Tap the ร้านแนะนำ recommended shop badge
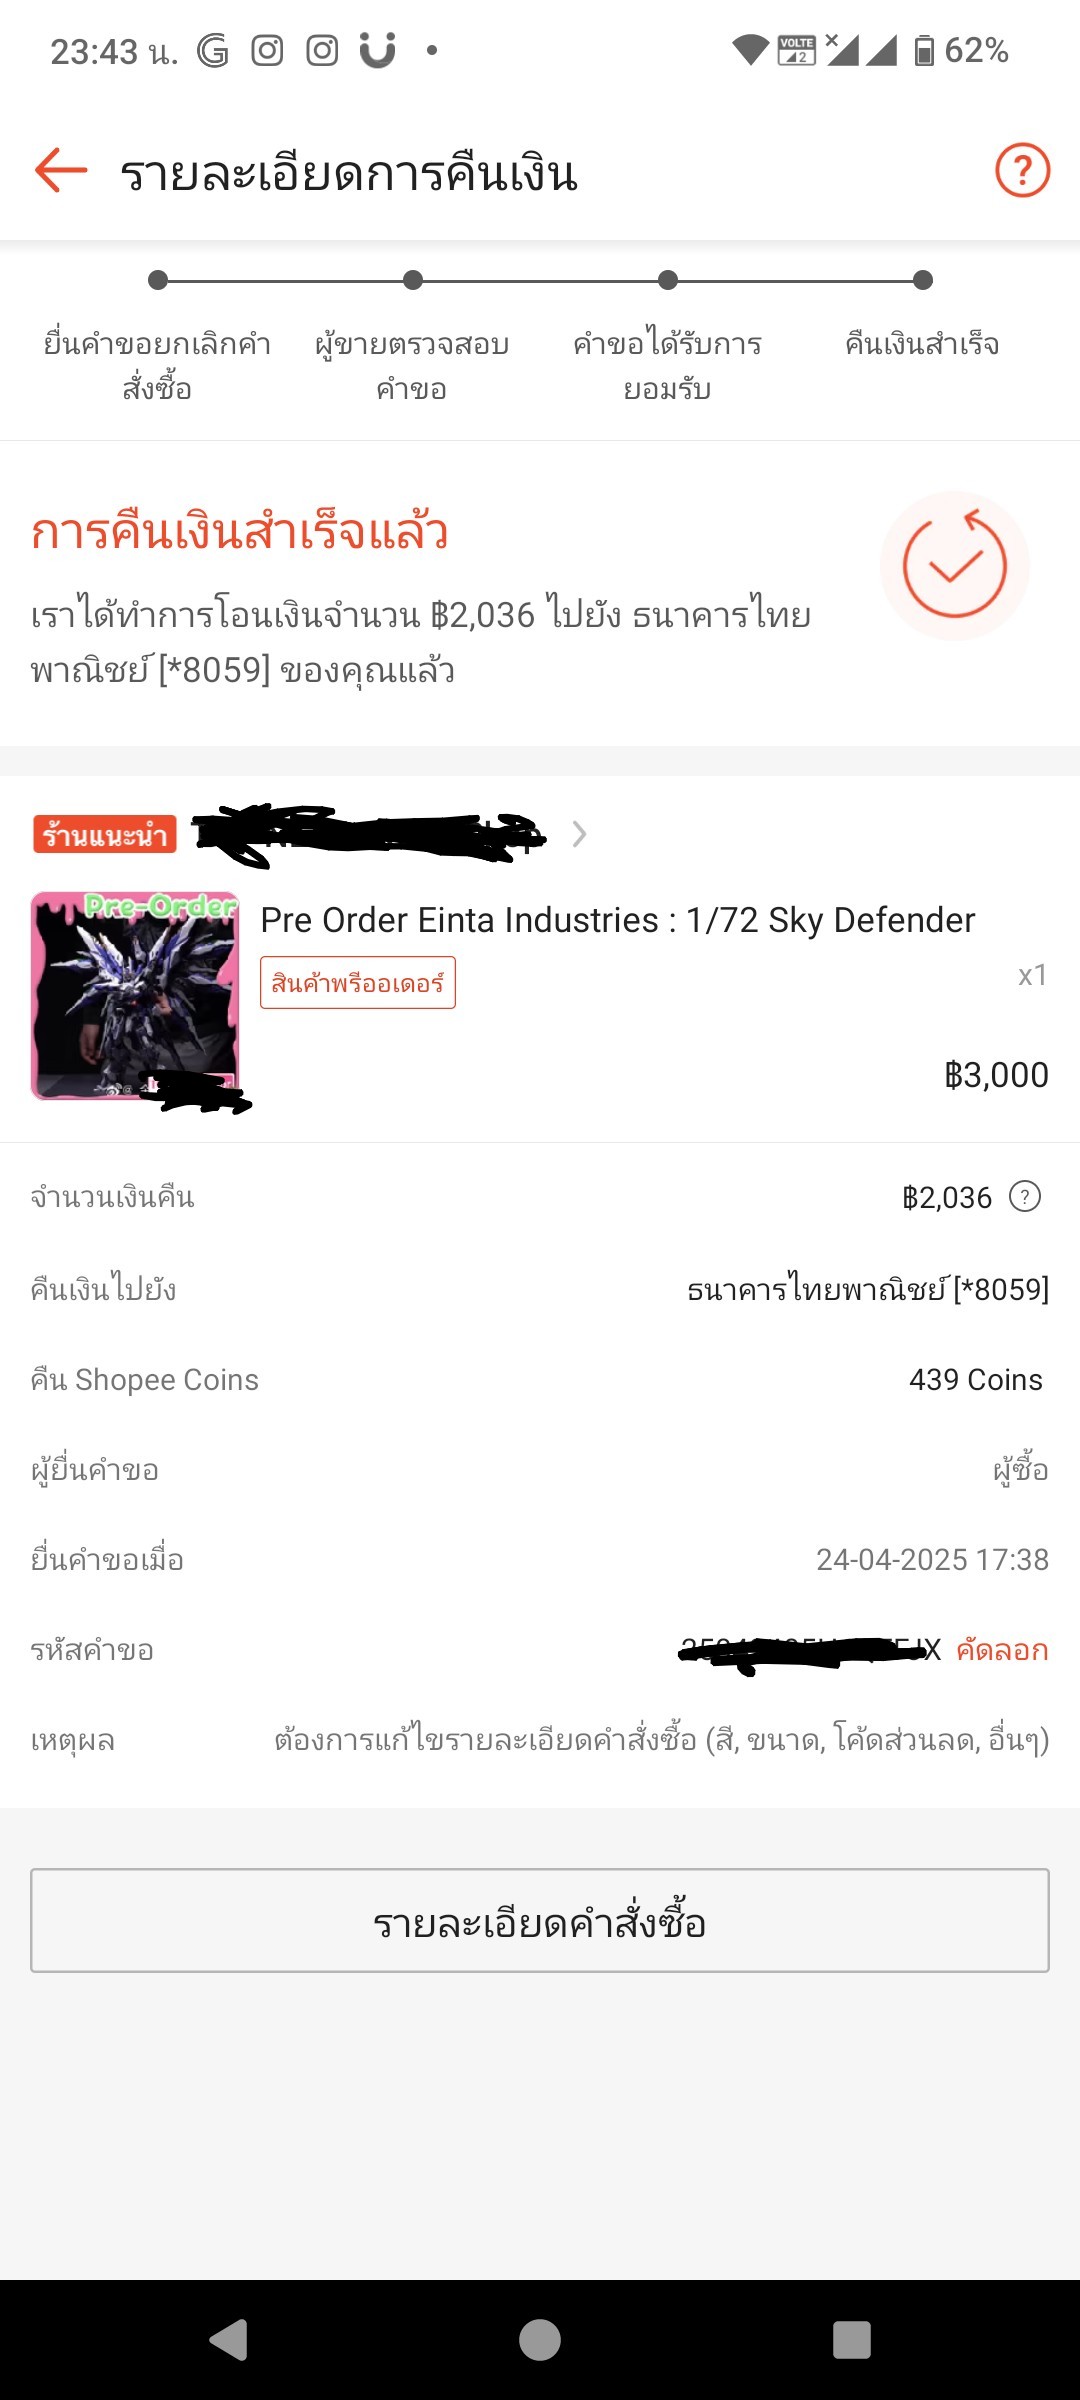 [x=105, y=835]
